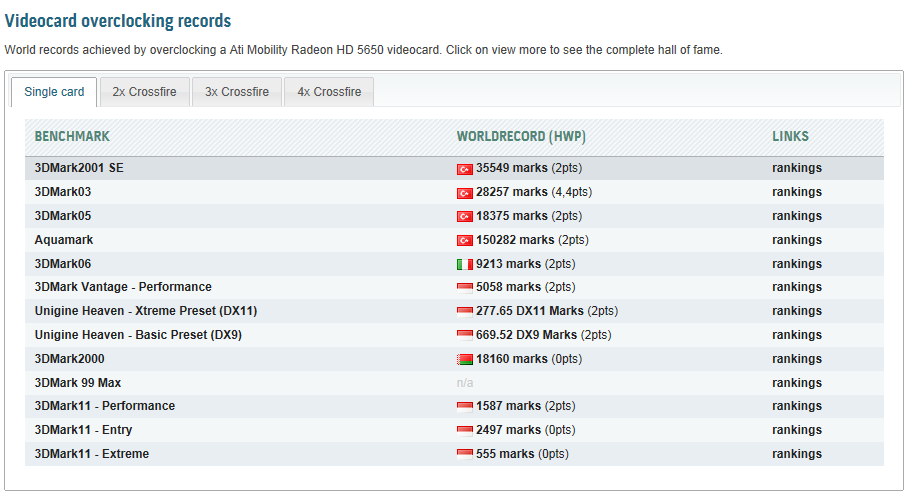
Task: Click the Videocard overclocking records heading
Action: (x=118, y=21)
